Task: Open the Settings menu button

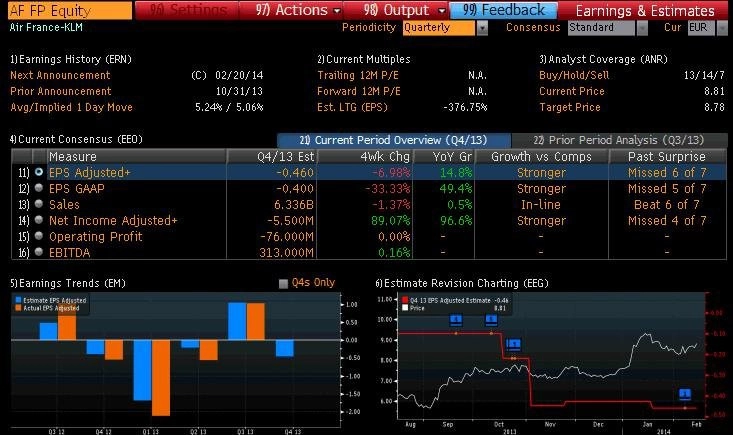Action: click(x=187, y=10)
